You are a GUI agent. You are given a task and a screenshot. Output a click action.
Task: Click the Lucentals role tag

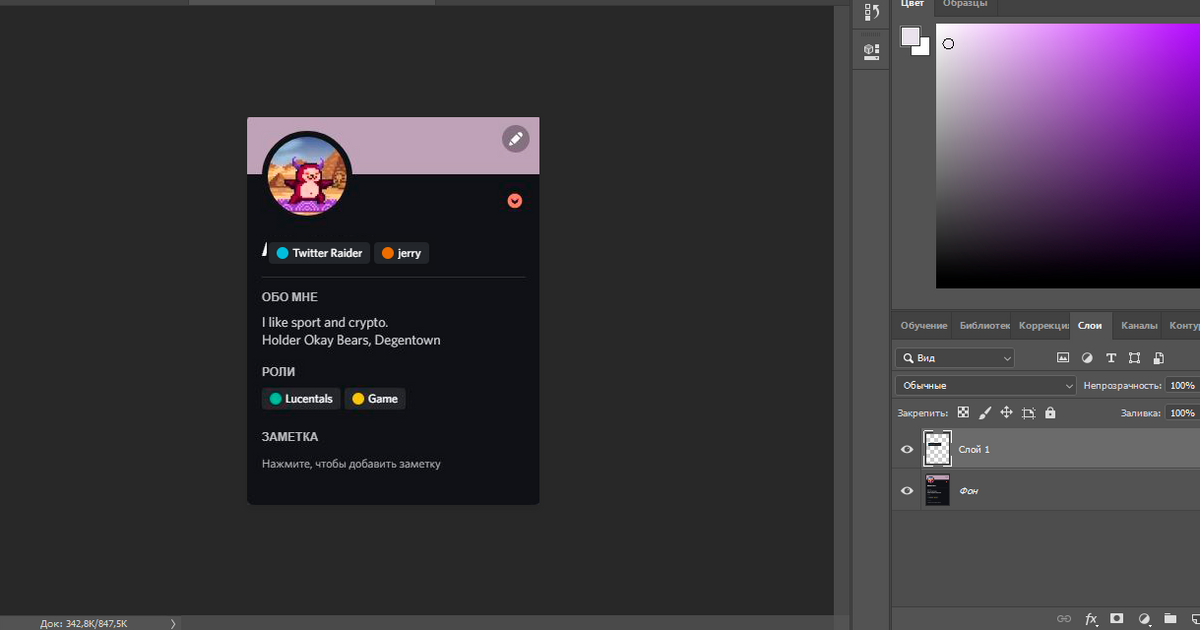(x=301, y=399)
